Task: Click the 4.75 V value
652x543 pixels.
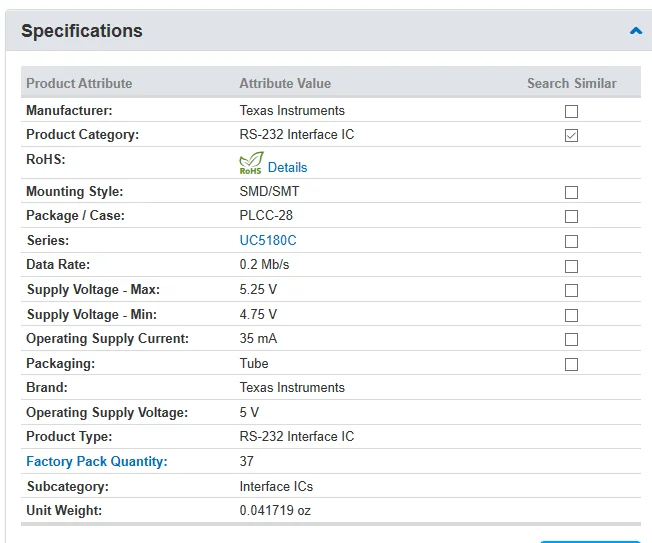Action: coord(258,315)
